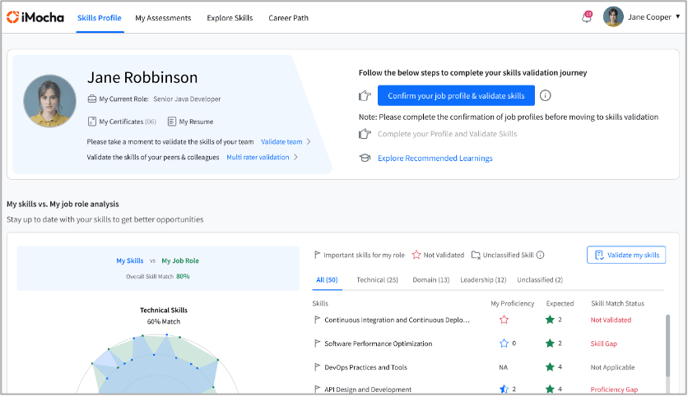
Task: Click Jane Robbinson's profile photo
Action: [50, 101]
